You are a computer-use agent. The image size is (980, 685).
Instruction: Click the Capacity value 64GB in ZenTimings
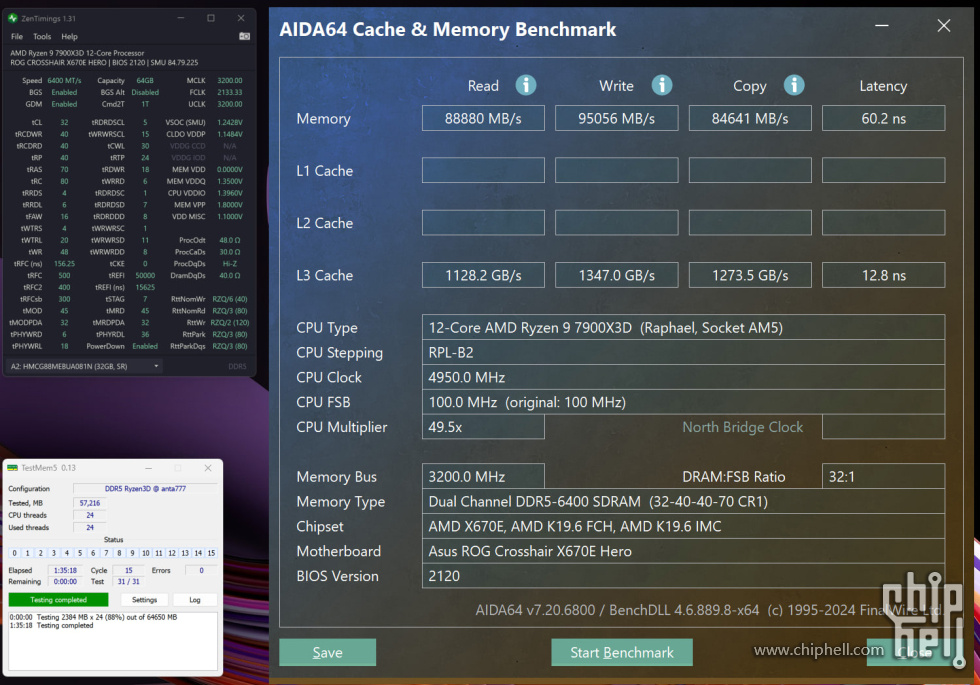tap(145, 81)
